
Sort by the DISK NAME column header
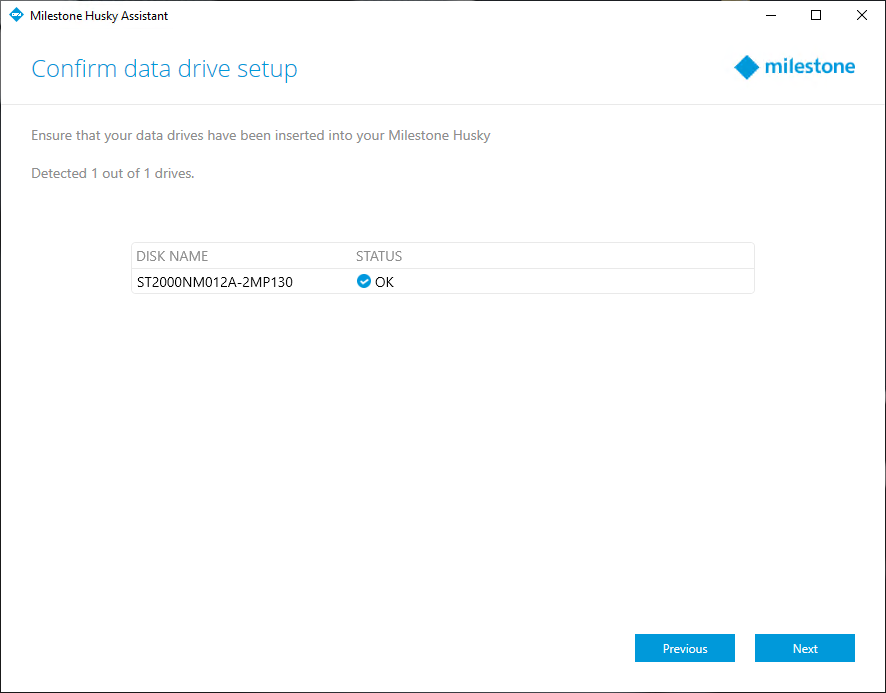(x=172, y=256)
